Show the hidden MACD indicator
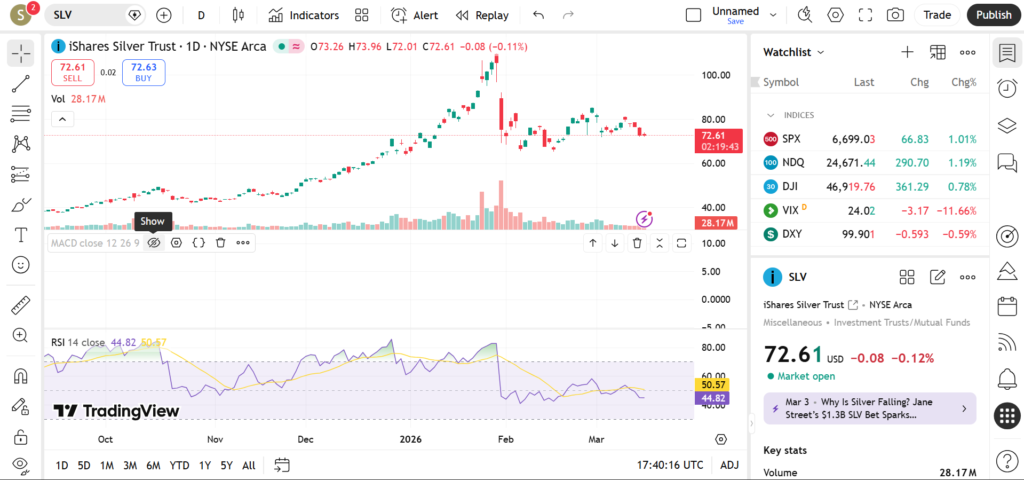 point(153,242)
